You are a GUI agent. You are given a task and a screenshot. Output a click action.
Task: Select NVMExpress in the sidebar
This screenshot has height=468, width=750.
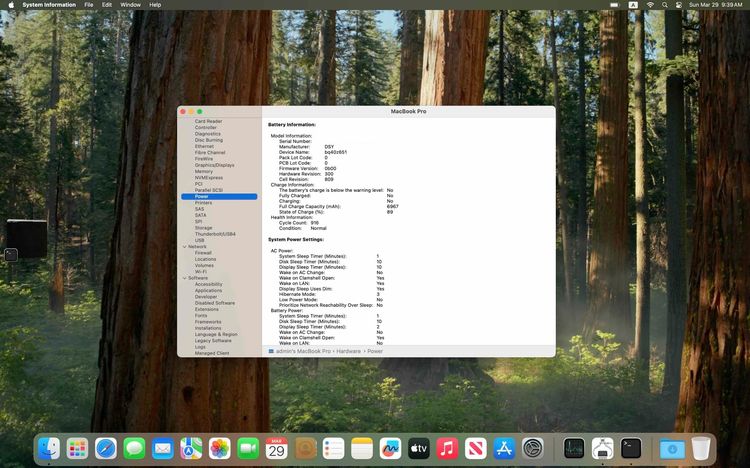[209, 178]
